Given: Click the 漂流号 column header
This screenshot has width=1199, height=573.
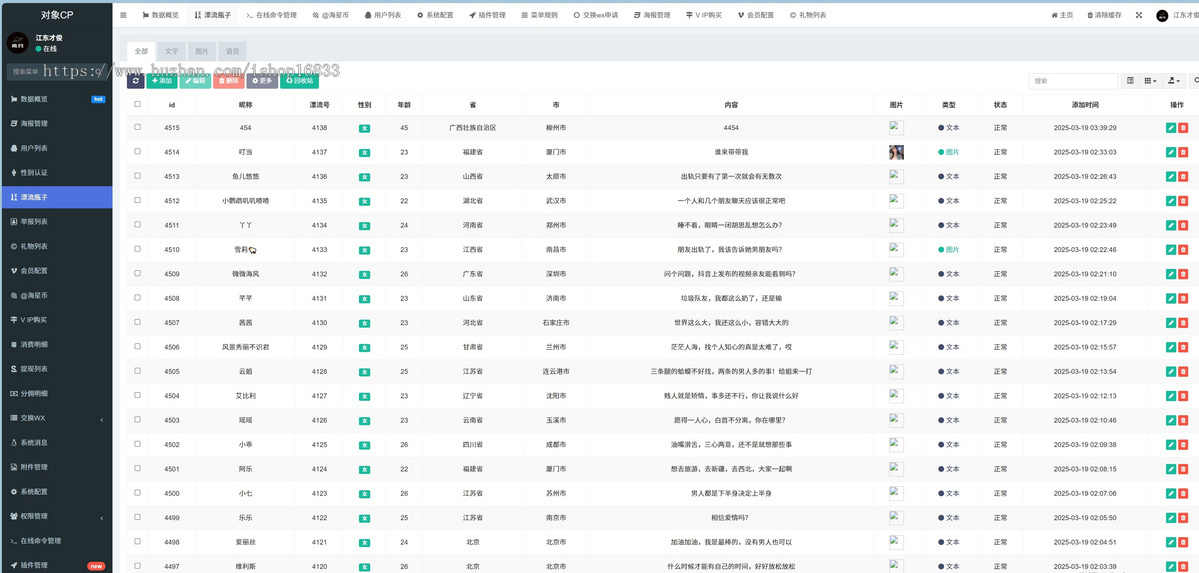Looking at the screenshot, I should click(x=320, y=105).
